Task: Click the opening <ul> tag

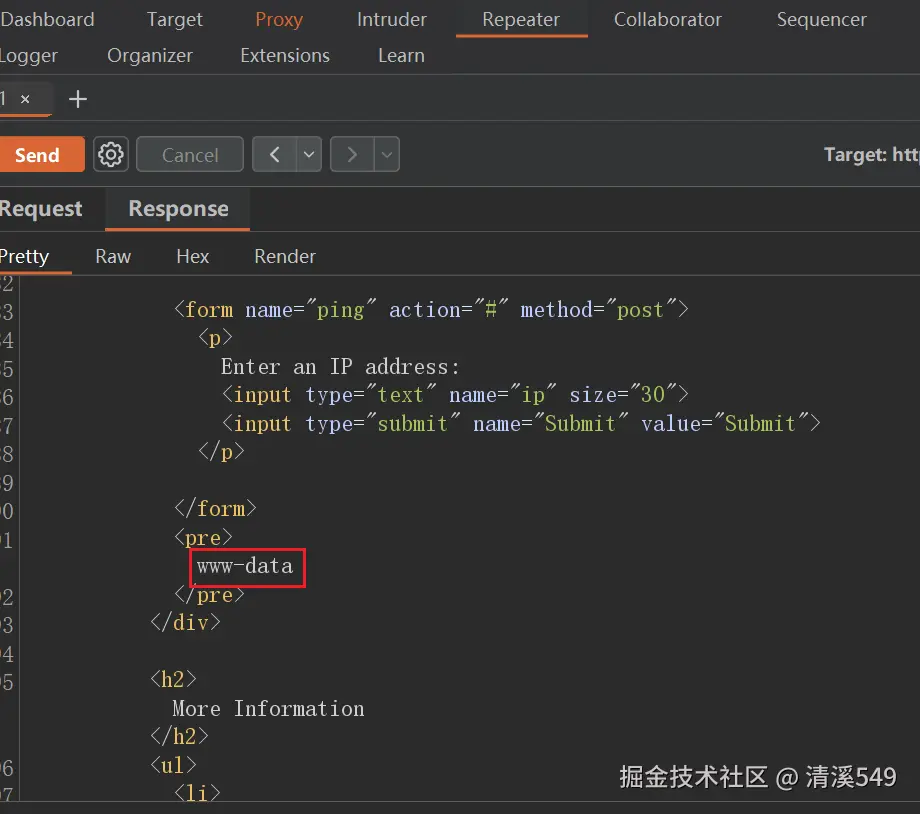Action: tap(173, 766)
